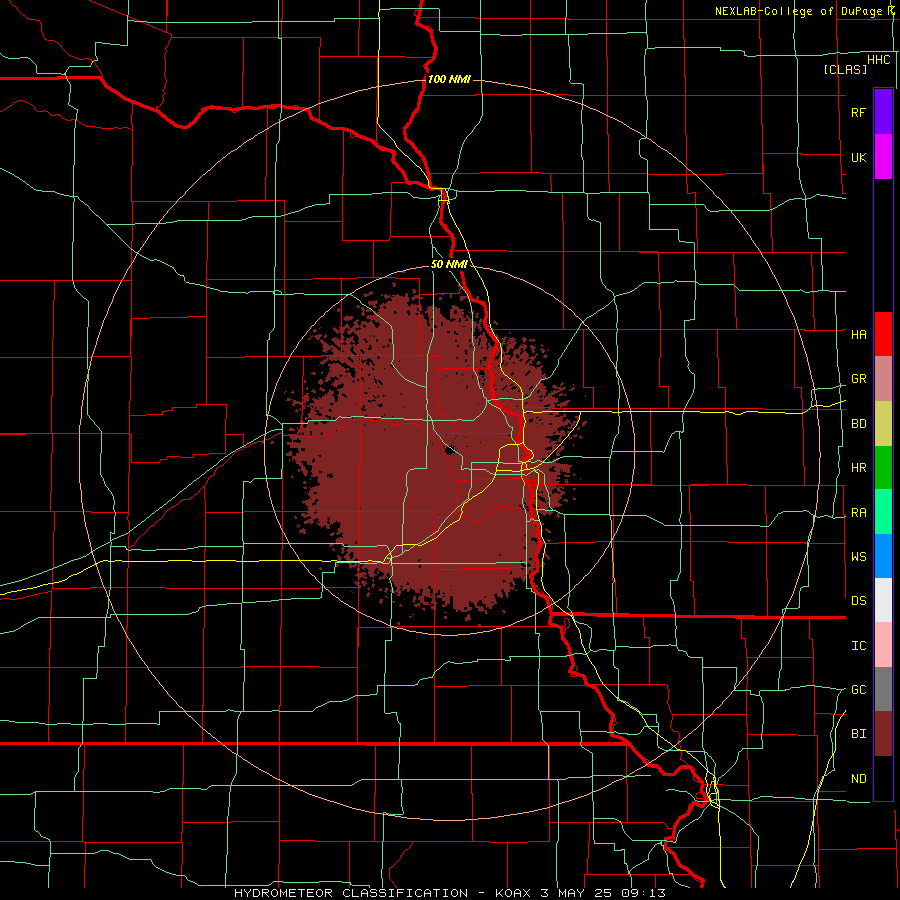This screenshot has width=900, height=900.
Task: Click the GC legend label
Action: coord(858,689)
